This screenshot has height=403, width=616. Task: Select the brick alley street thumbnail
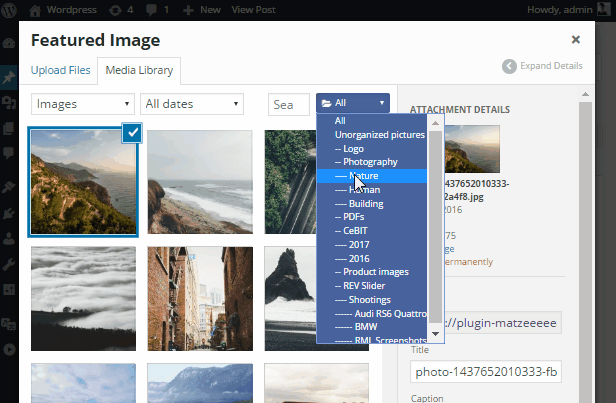tap(200, 299)
